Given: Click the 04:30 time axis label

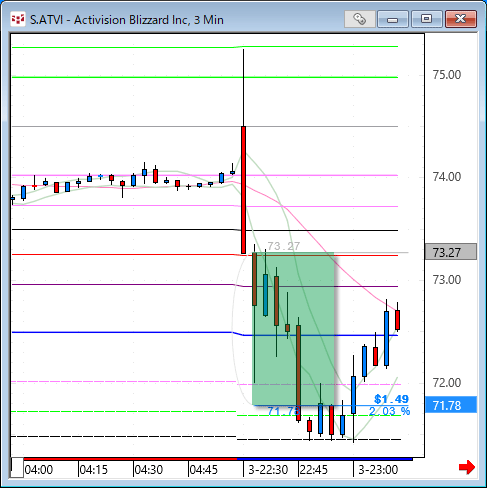Looking at the screenshot, I should [149, 470].
